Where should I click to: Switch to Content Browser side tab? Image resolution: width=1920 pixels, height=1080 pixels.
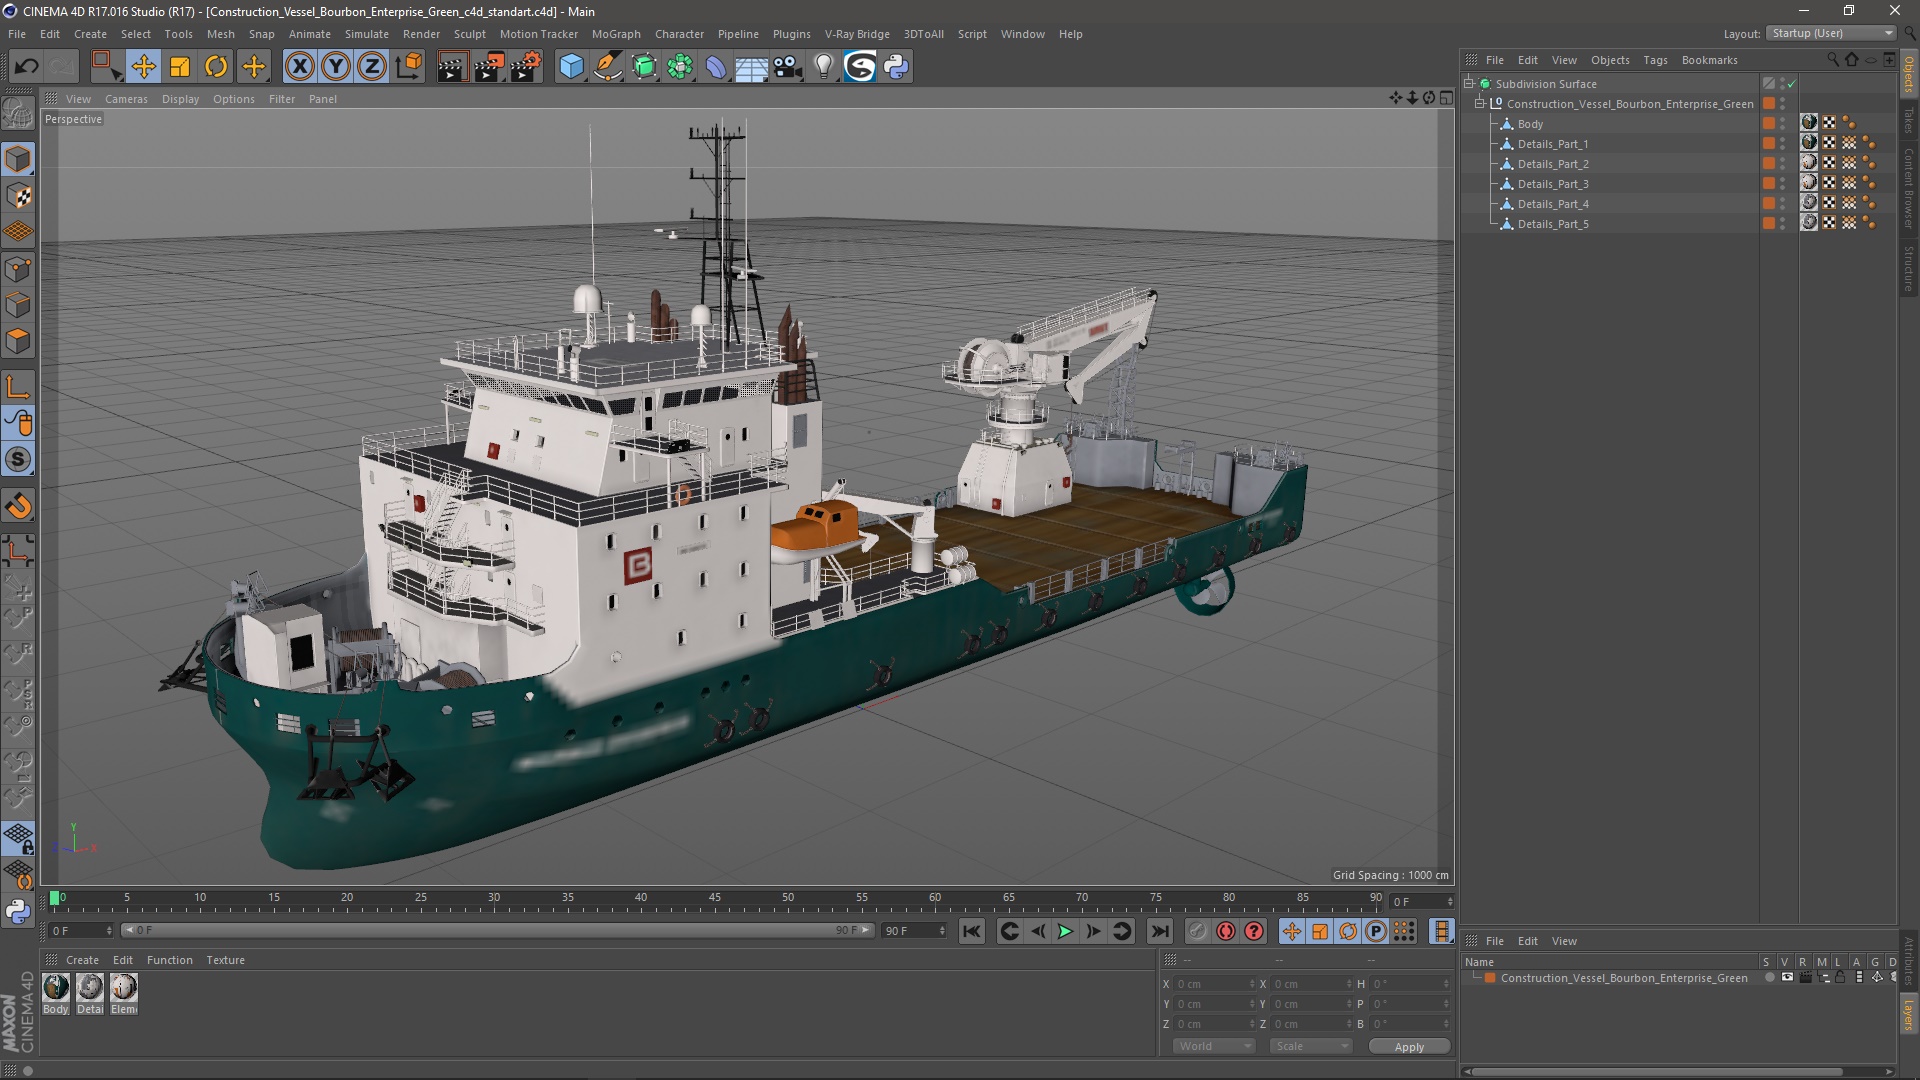coord(1909,188)
